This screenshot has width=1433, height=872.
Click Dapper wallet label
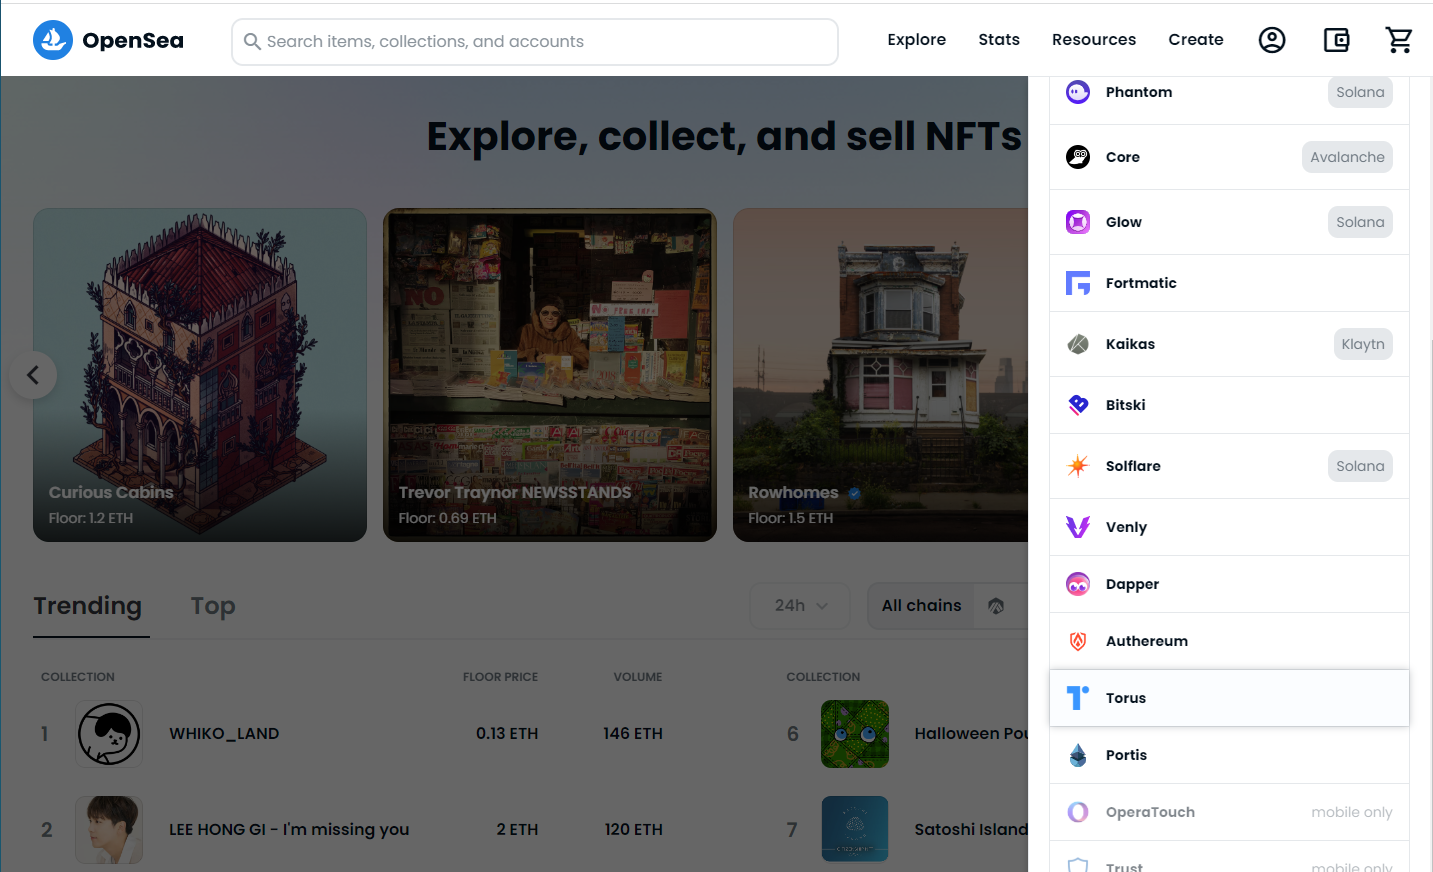[x=1132, y=584]
